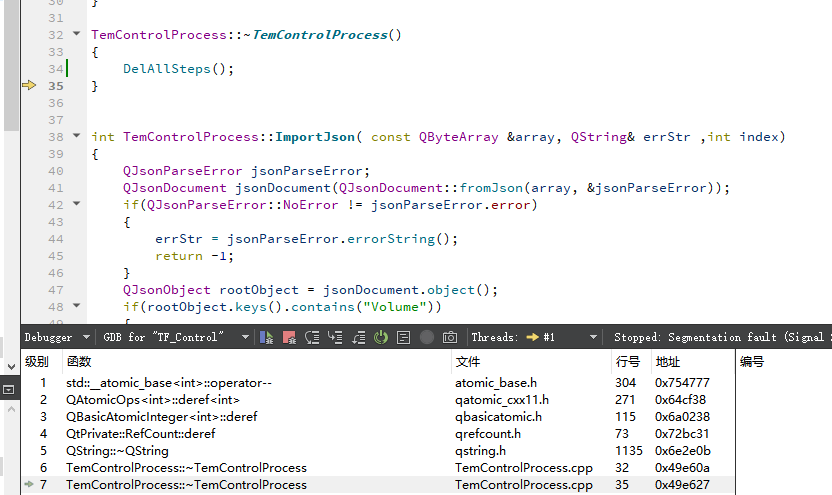This screenshot has height=495, width=832.
Task: Click the Step Out icon
Action: (358, 337)
